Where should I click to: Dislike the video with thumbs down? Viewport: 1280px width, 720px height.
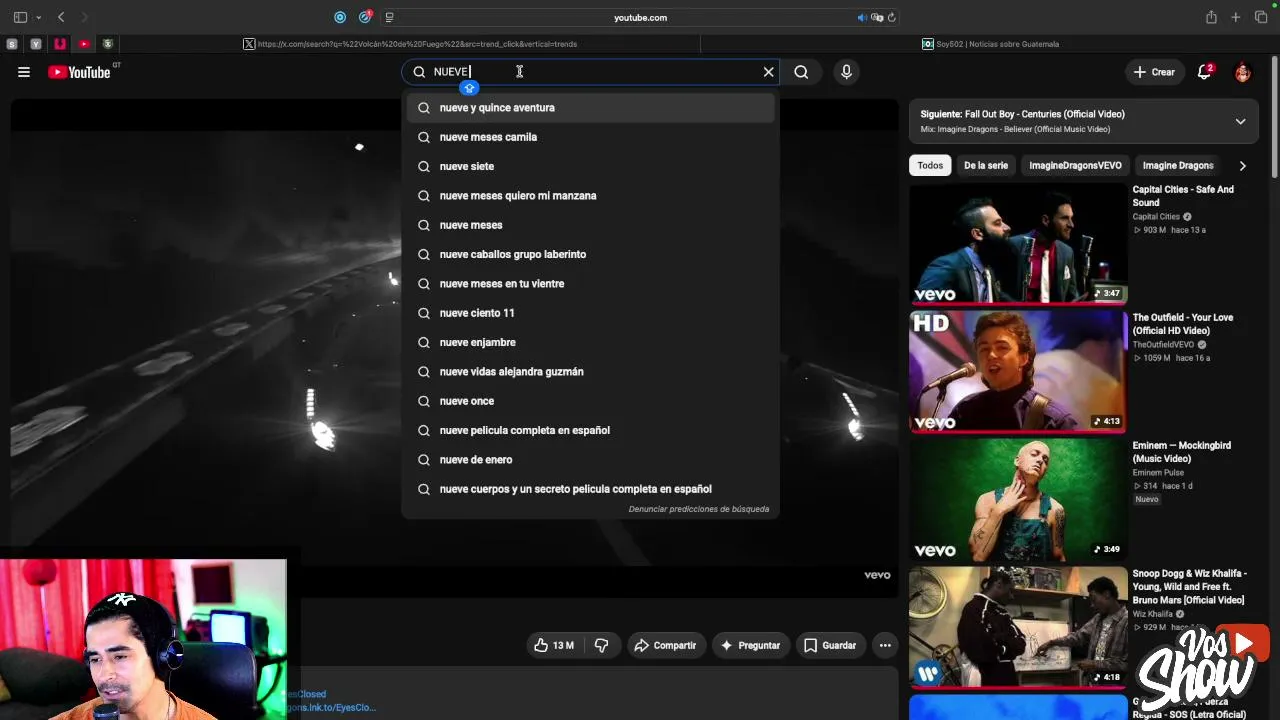[601, 646]
